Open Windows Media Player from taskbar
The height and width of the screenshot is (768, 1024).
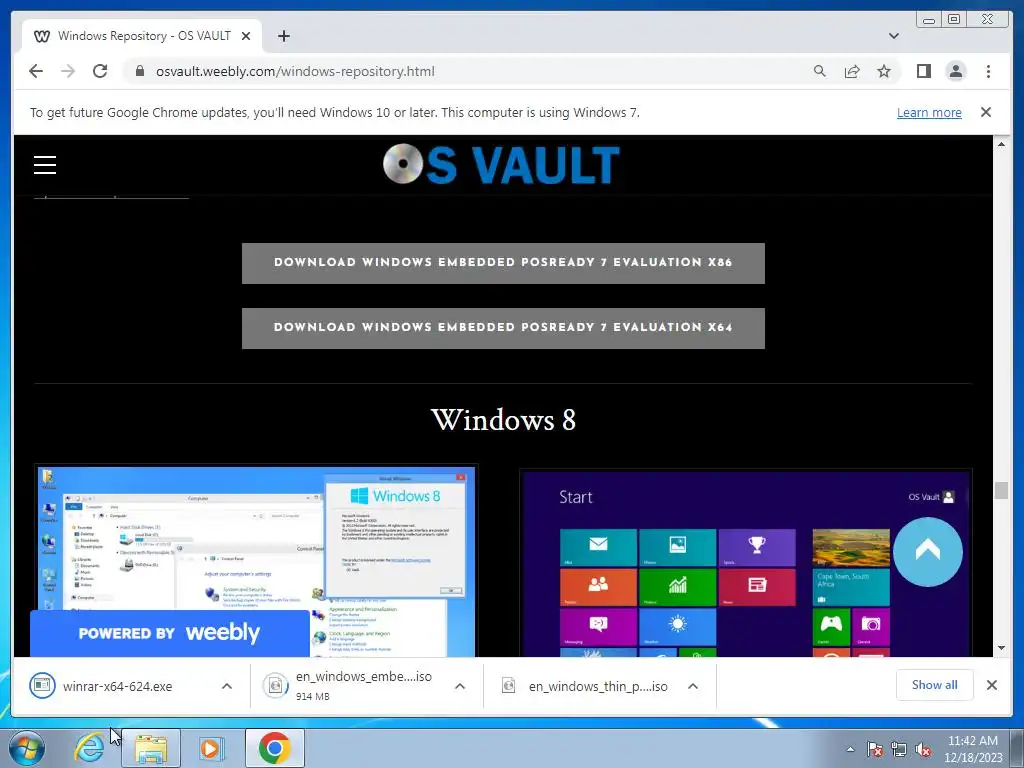[210, 748]
